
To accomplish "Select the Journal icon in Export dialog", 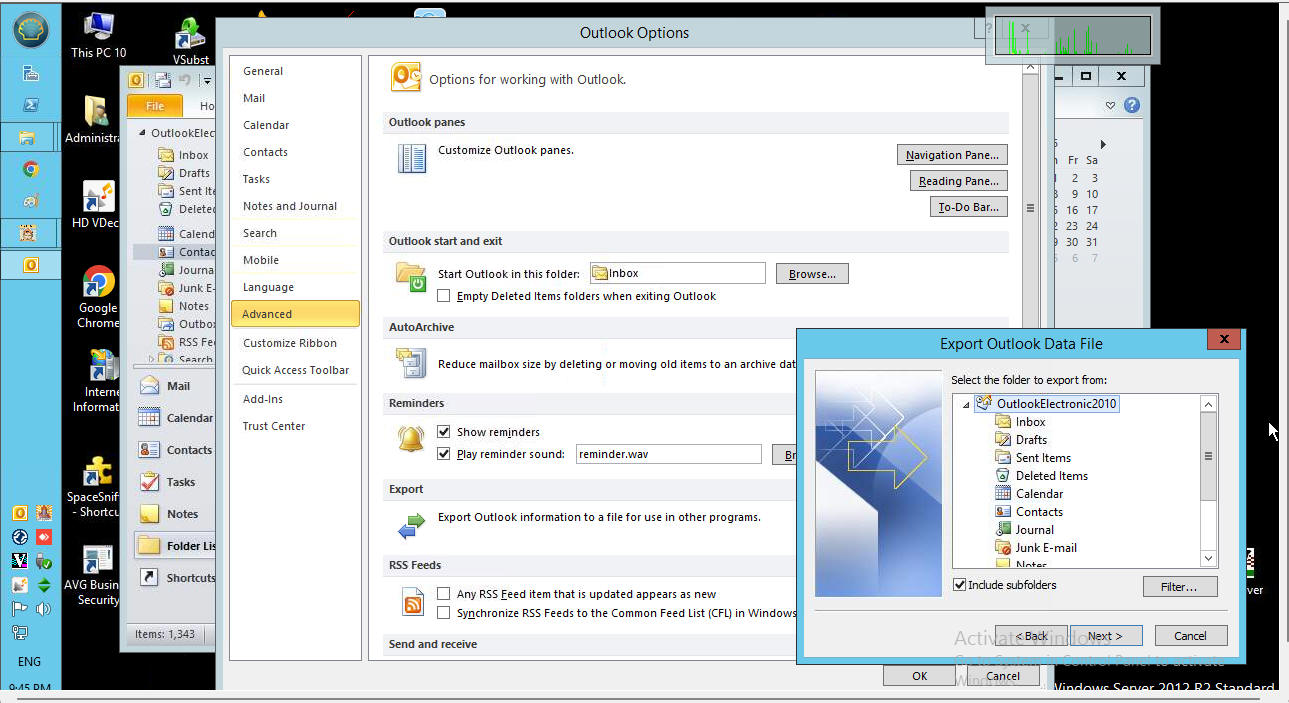I will 1003,530.
